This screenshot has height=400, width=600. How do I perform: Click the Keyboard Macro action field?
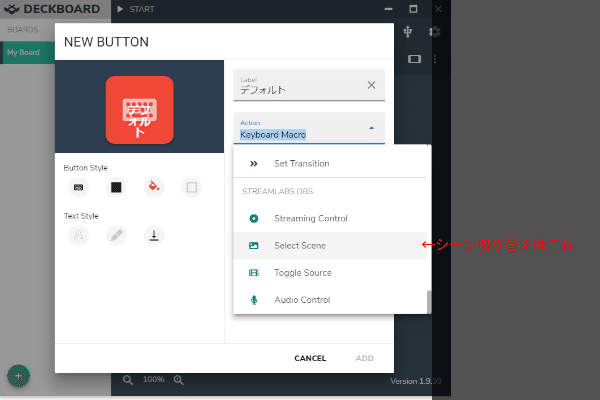pos(309,128)
